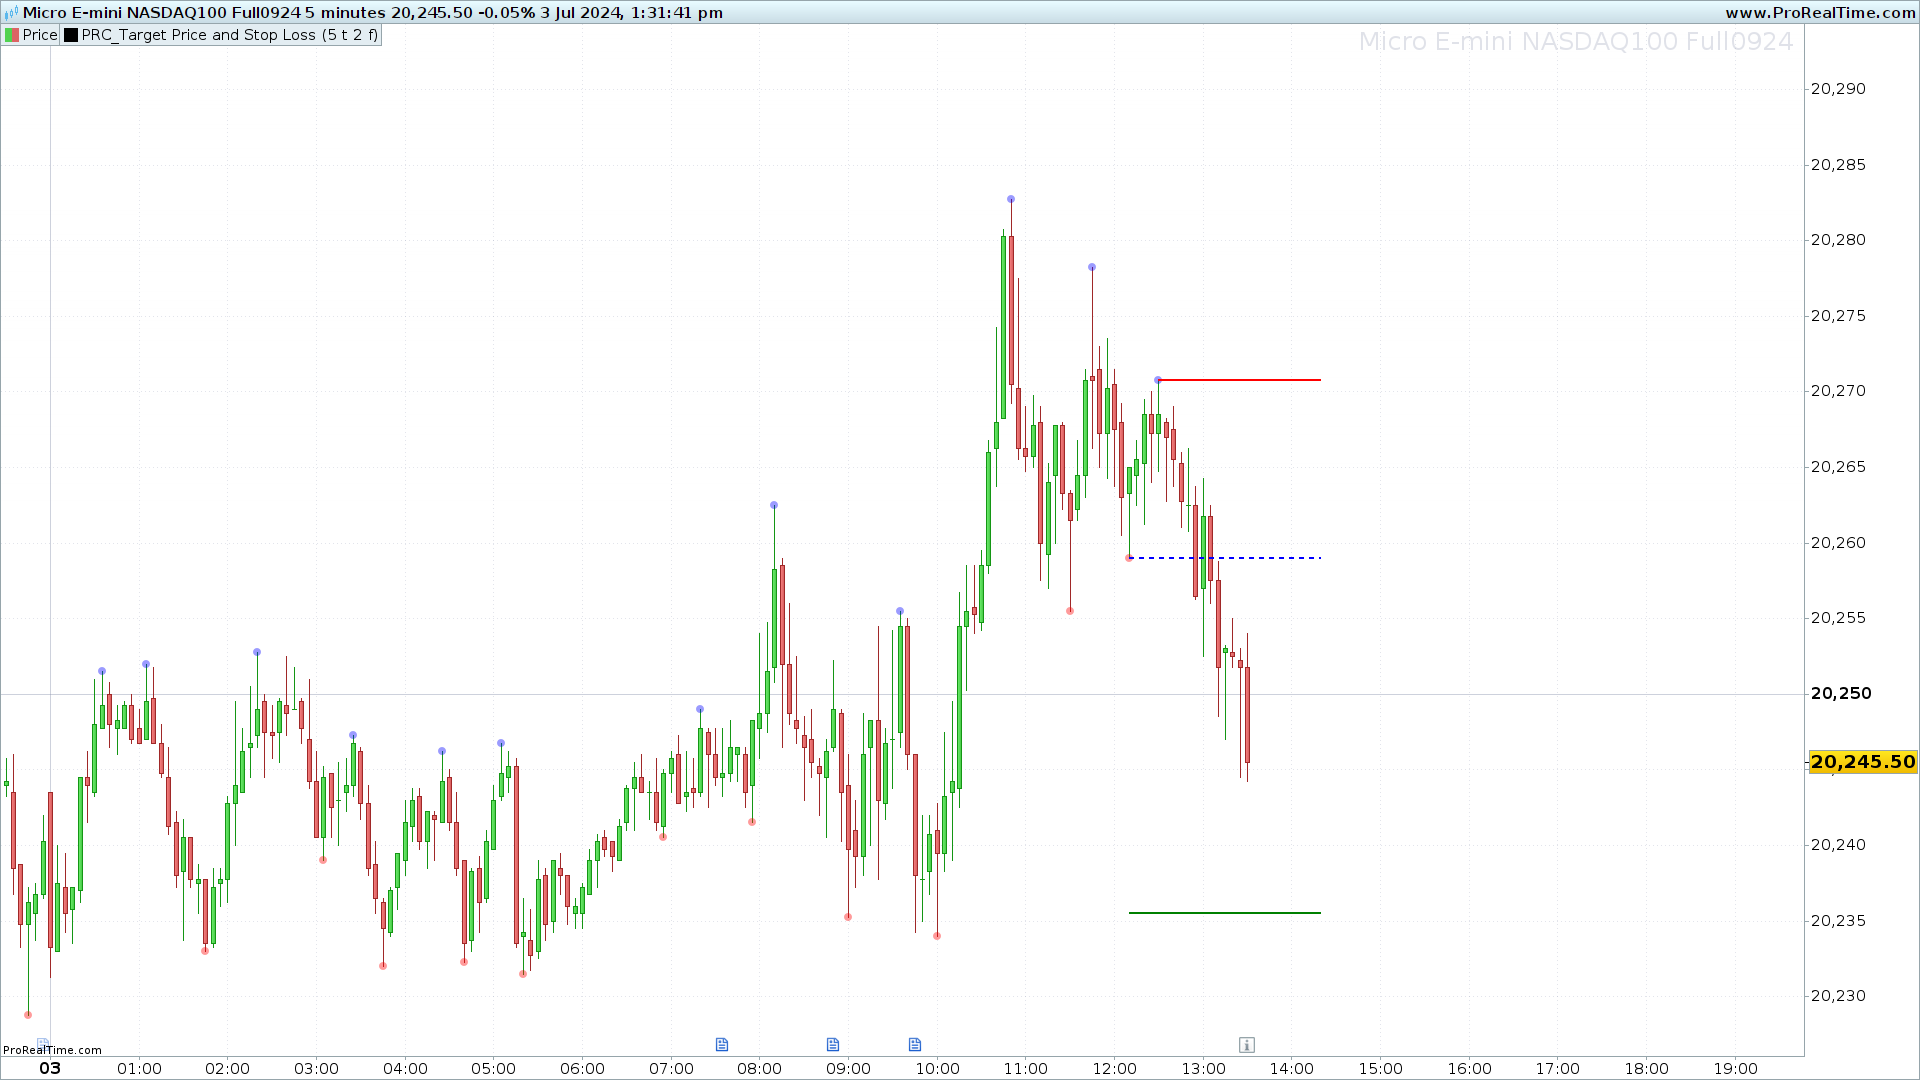The image size is (1920, 1080).
Task: Click the faded document icon above ProRealTime.com
Action: 42,1042
